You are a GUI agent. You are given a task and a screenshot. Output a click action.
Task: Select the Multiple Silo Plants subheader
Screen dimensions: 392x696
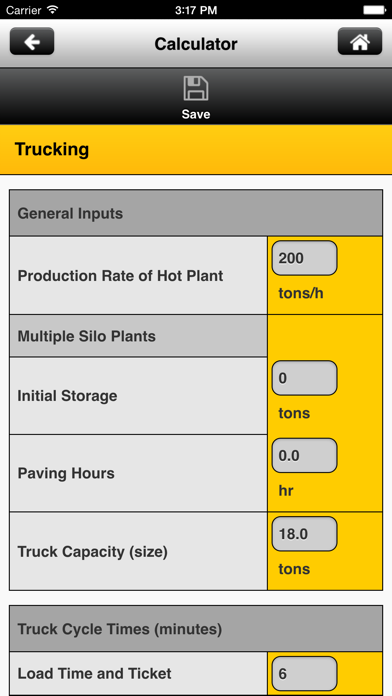click(139, 336)
